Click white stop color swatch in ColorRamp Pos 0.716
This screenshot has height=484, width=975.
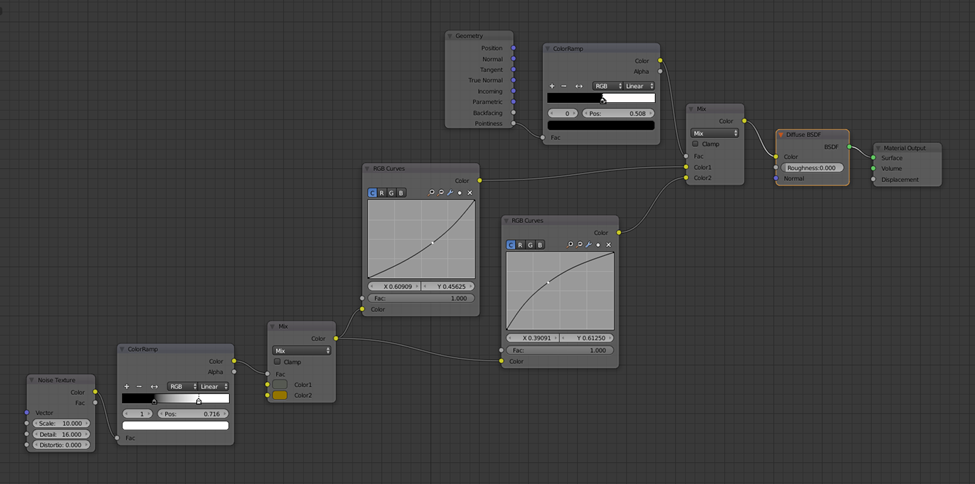click(175, 426)
